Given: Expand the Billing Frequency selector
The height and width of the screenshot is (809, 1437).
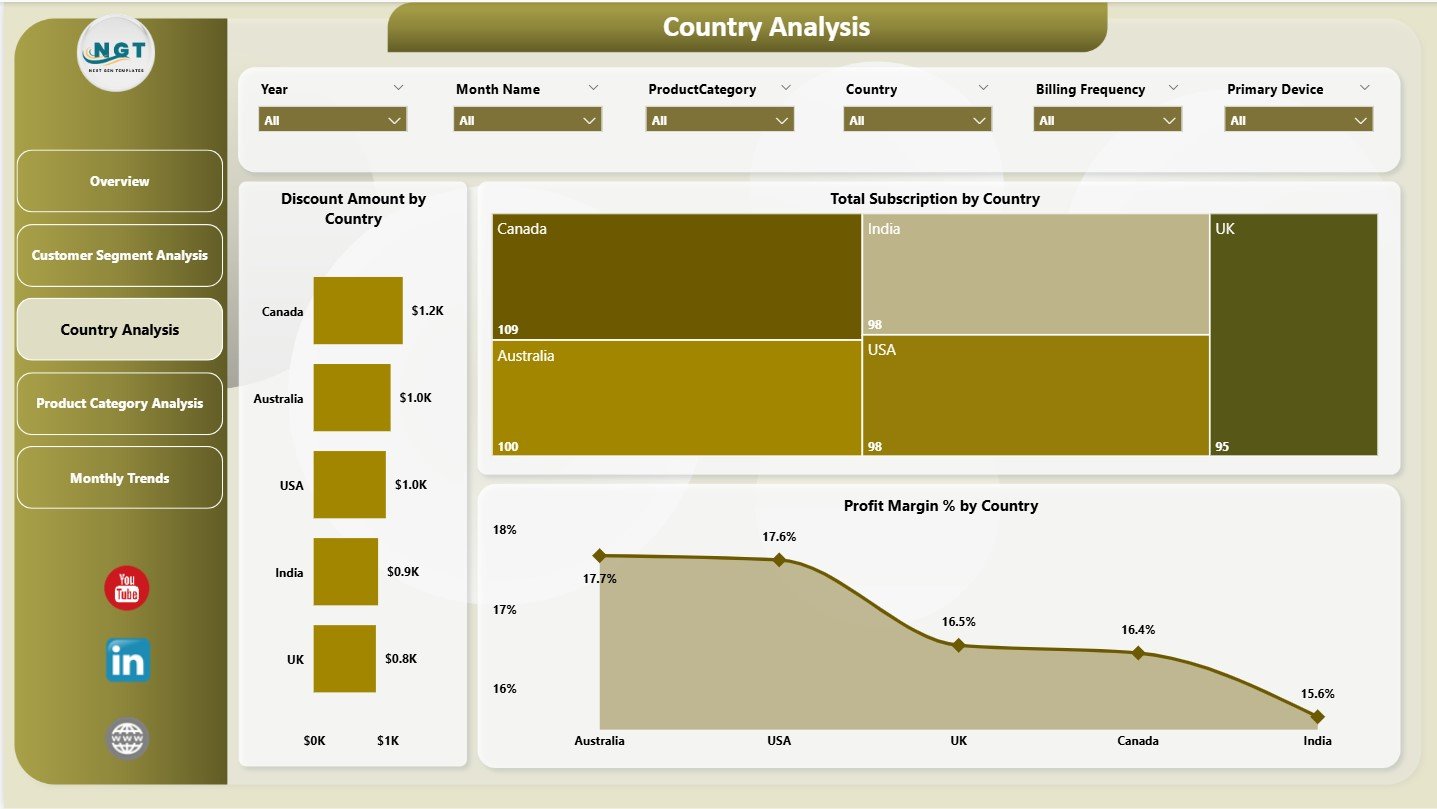Looking at the screenshot, I should (1107, 119).
